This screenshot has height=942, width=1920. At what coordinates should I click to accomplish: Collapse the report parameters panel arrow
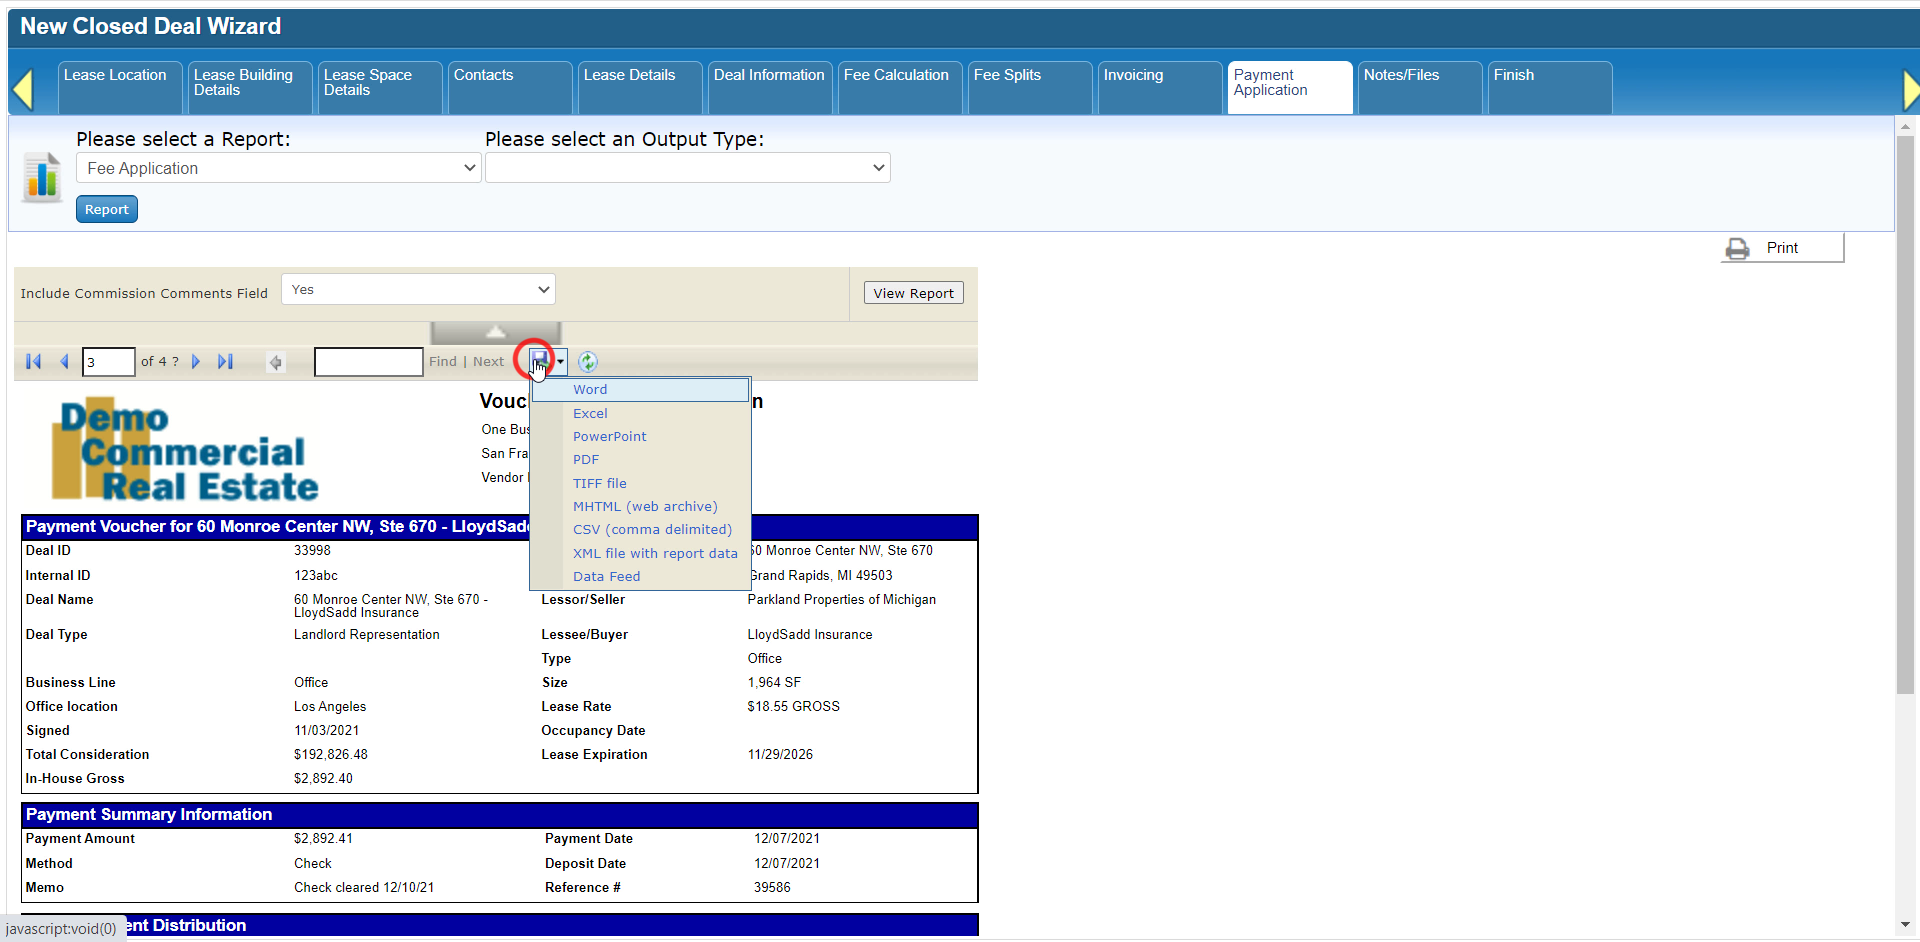(496, 332)
